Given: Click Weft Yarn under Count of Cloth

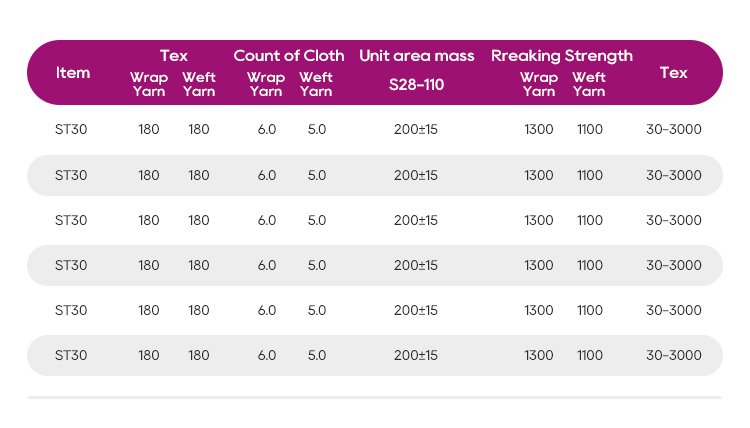Looking at the screenshot, I should [x=316, y=84].
